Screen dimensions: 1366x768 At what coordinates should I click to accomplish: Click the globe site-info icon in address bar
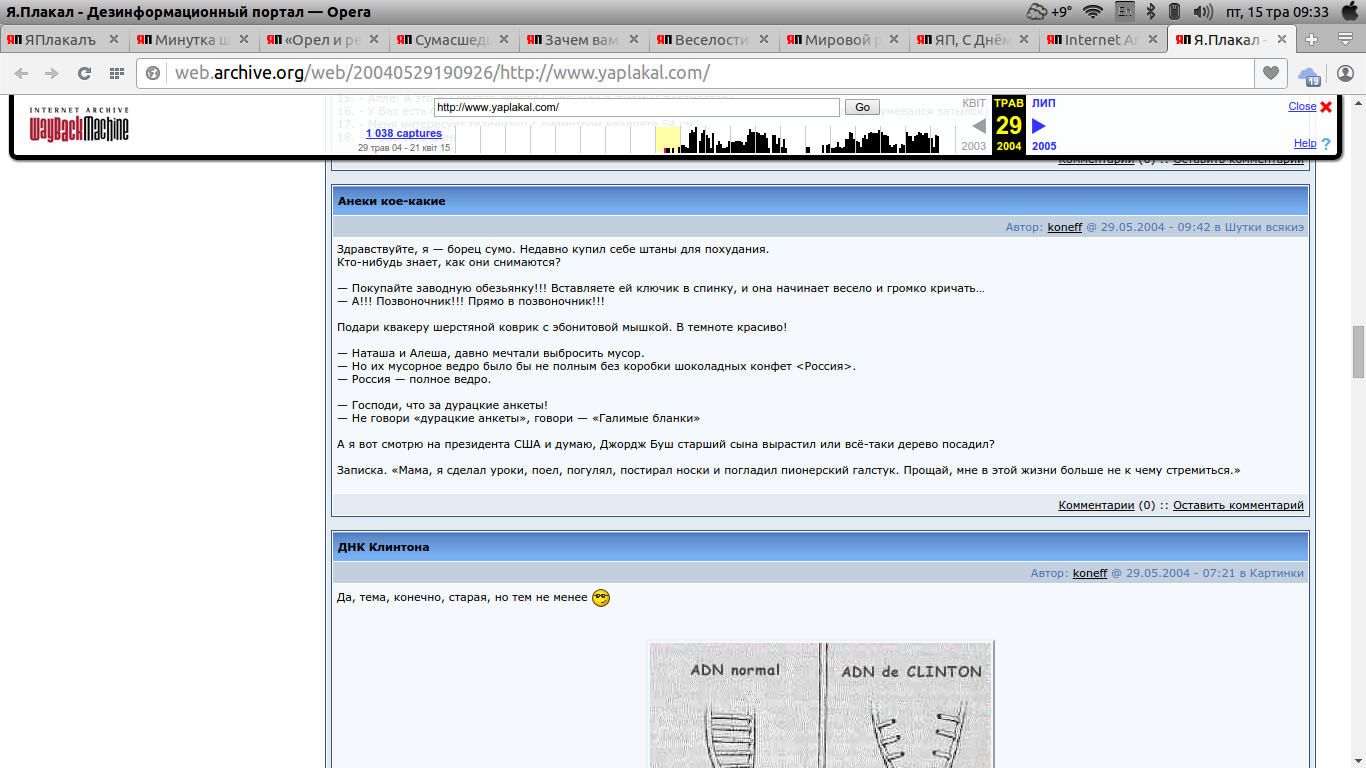coord(154,73)
